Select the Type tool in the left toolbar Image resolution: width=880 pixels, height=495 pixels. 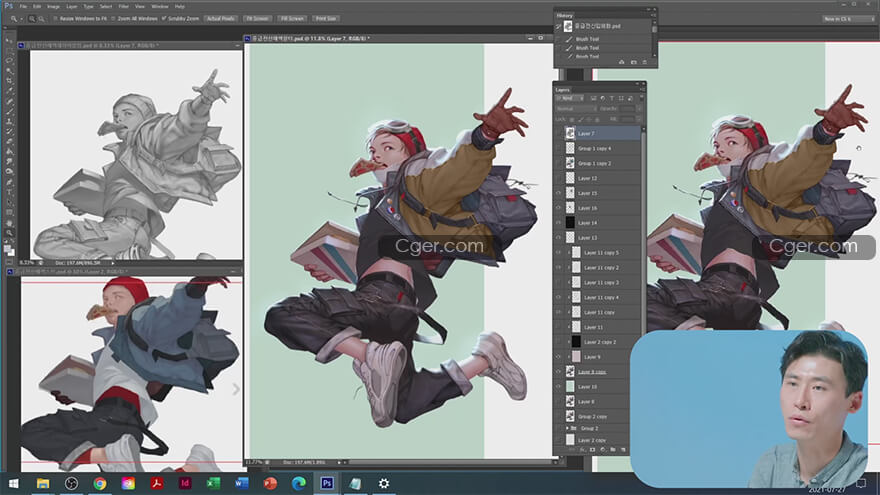[x=9, y=192]
